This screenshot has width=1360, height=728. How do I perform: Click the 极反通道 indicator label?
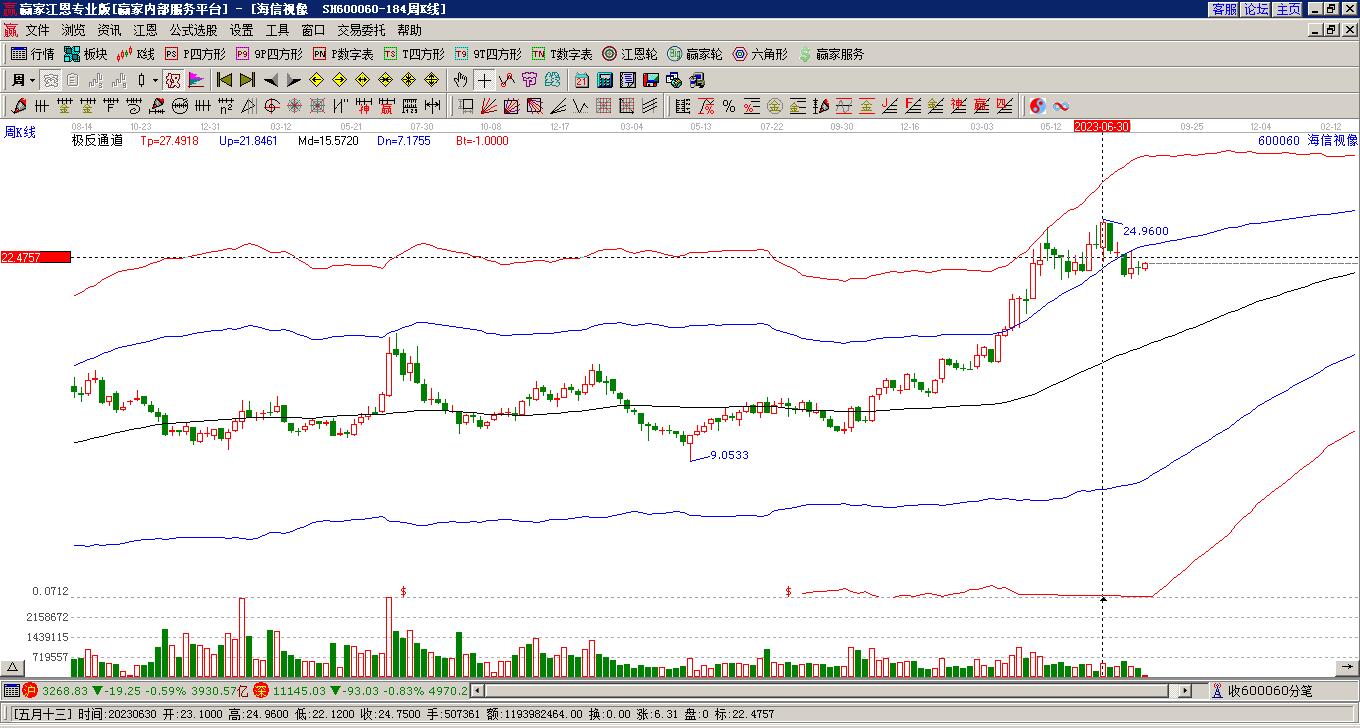point(97,141)
